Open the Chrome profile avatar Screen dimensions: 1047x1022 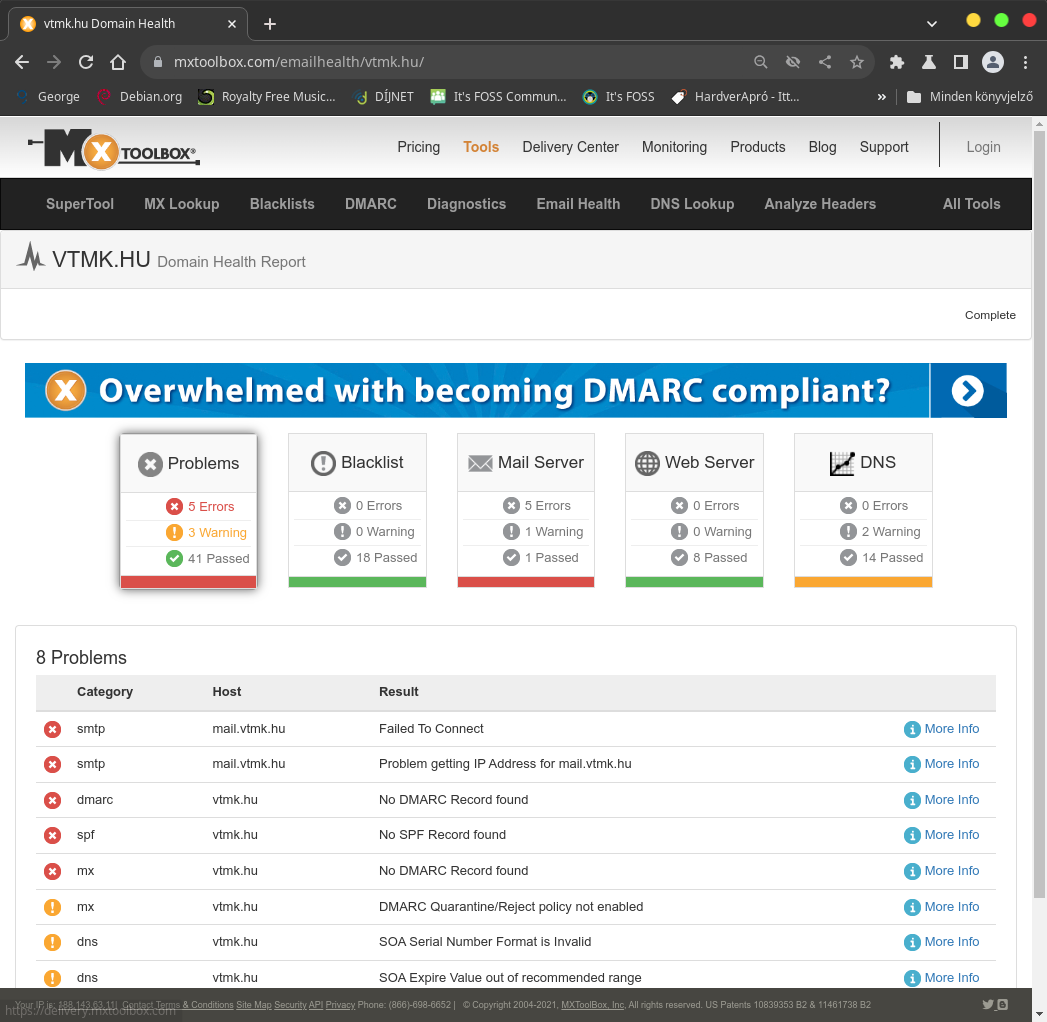[x=993, y=62]
